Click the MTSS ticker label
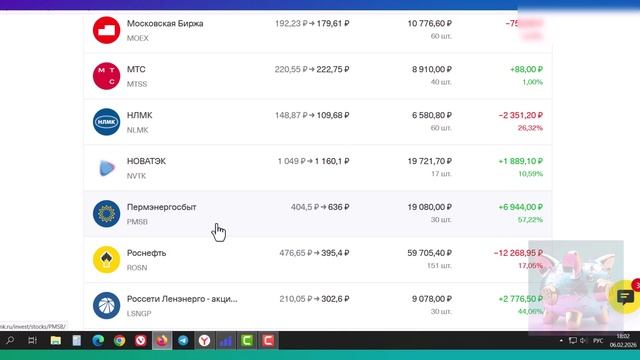This screenshot has height=360, width=640. tap(137, 84)
